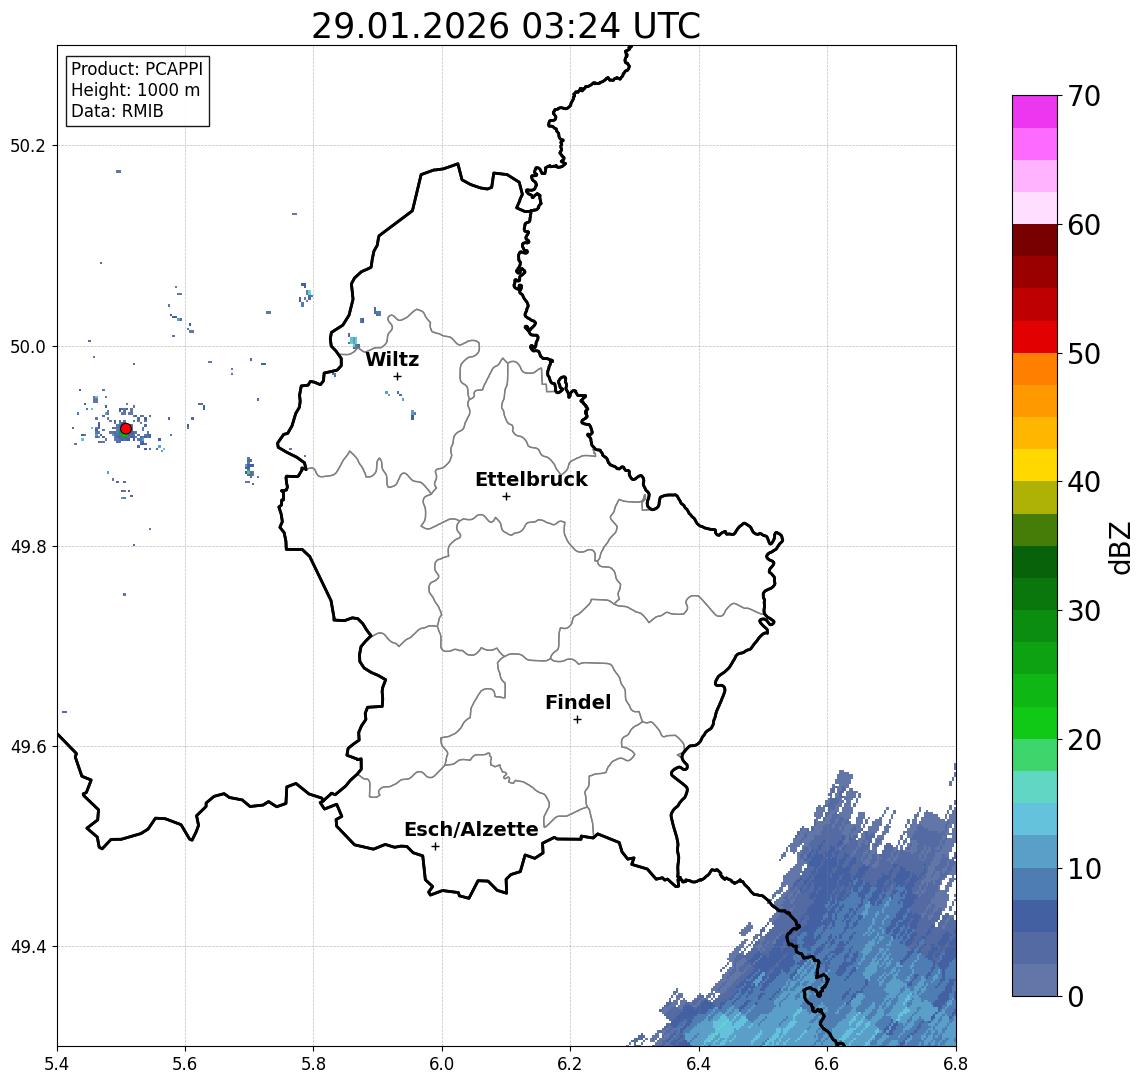This screenshot has height=1084, width=1145.
Task: Click the 0 tick label on colorbar
Action: pos(1076,997)
